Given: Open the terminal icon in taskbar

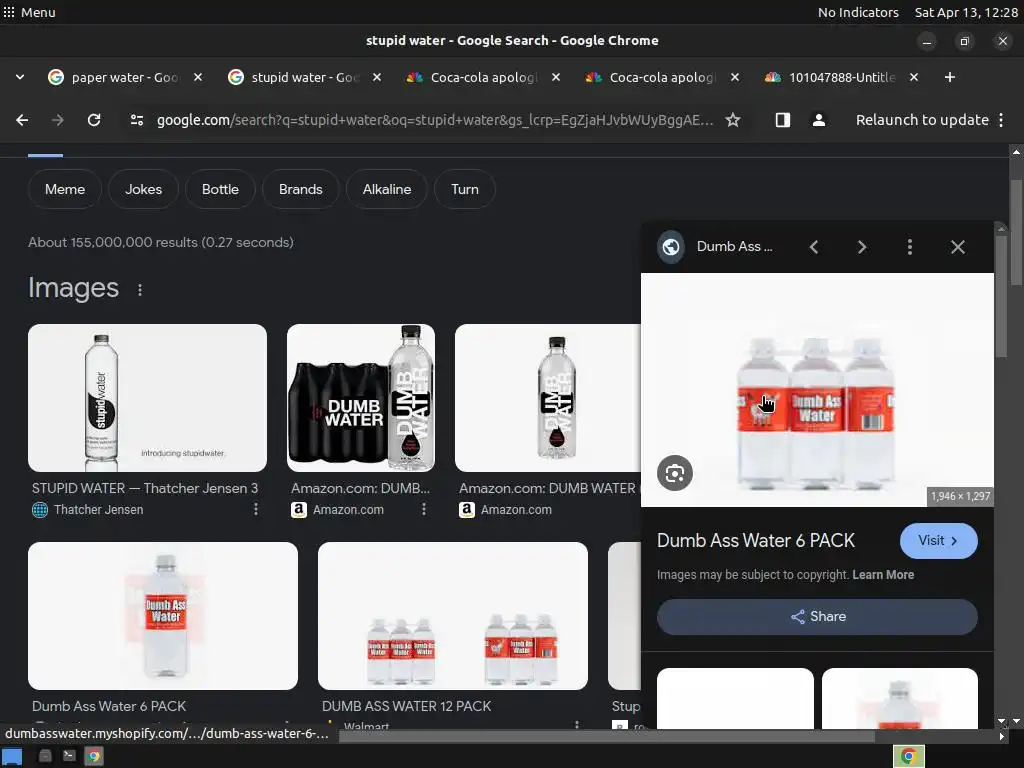Looking at the screenshot, I should [69, 756].
